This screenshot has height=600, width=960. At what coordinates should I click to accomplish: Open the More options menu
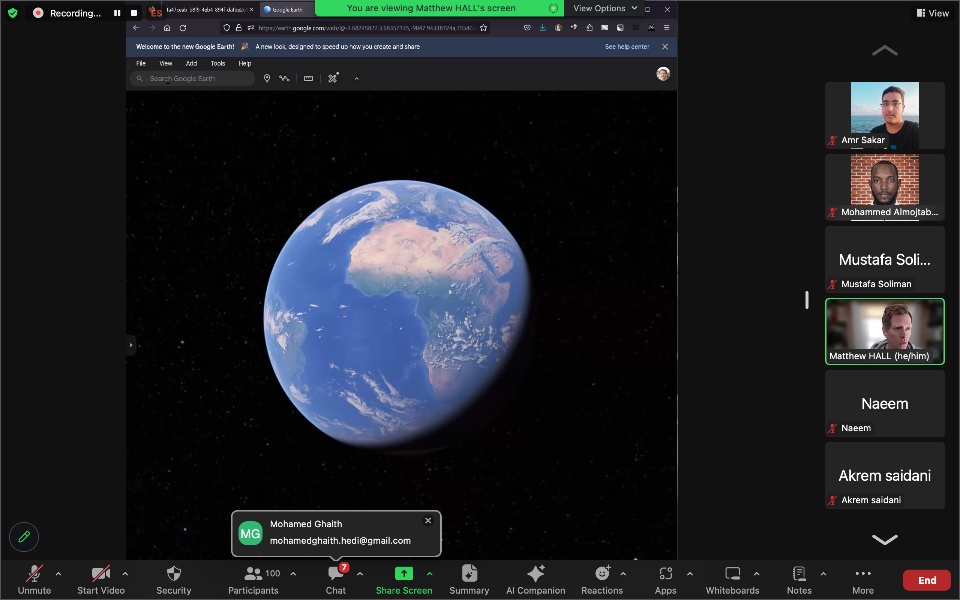click(863, 580)
